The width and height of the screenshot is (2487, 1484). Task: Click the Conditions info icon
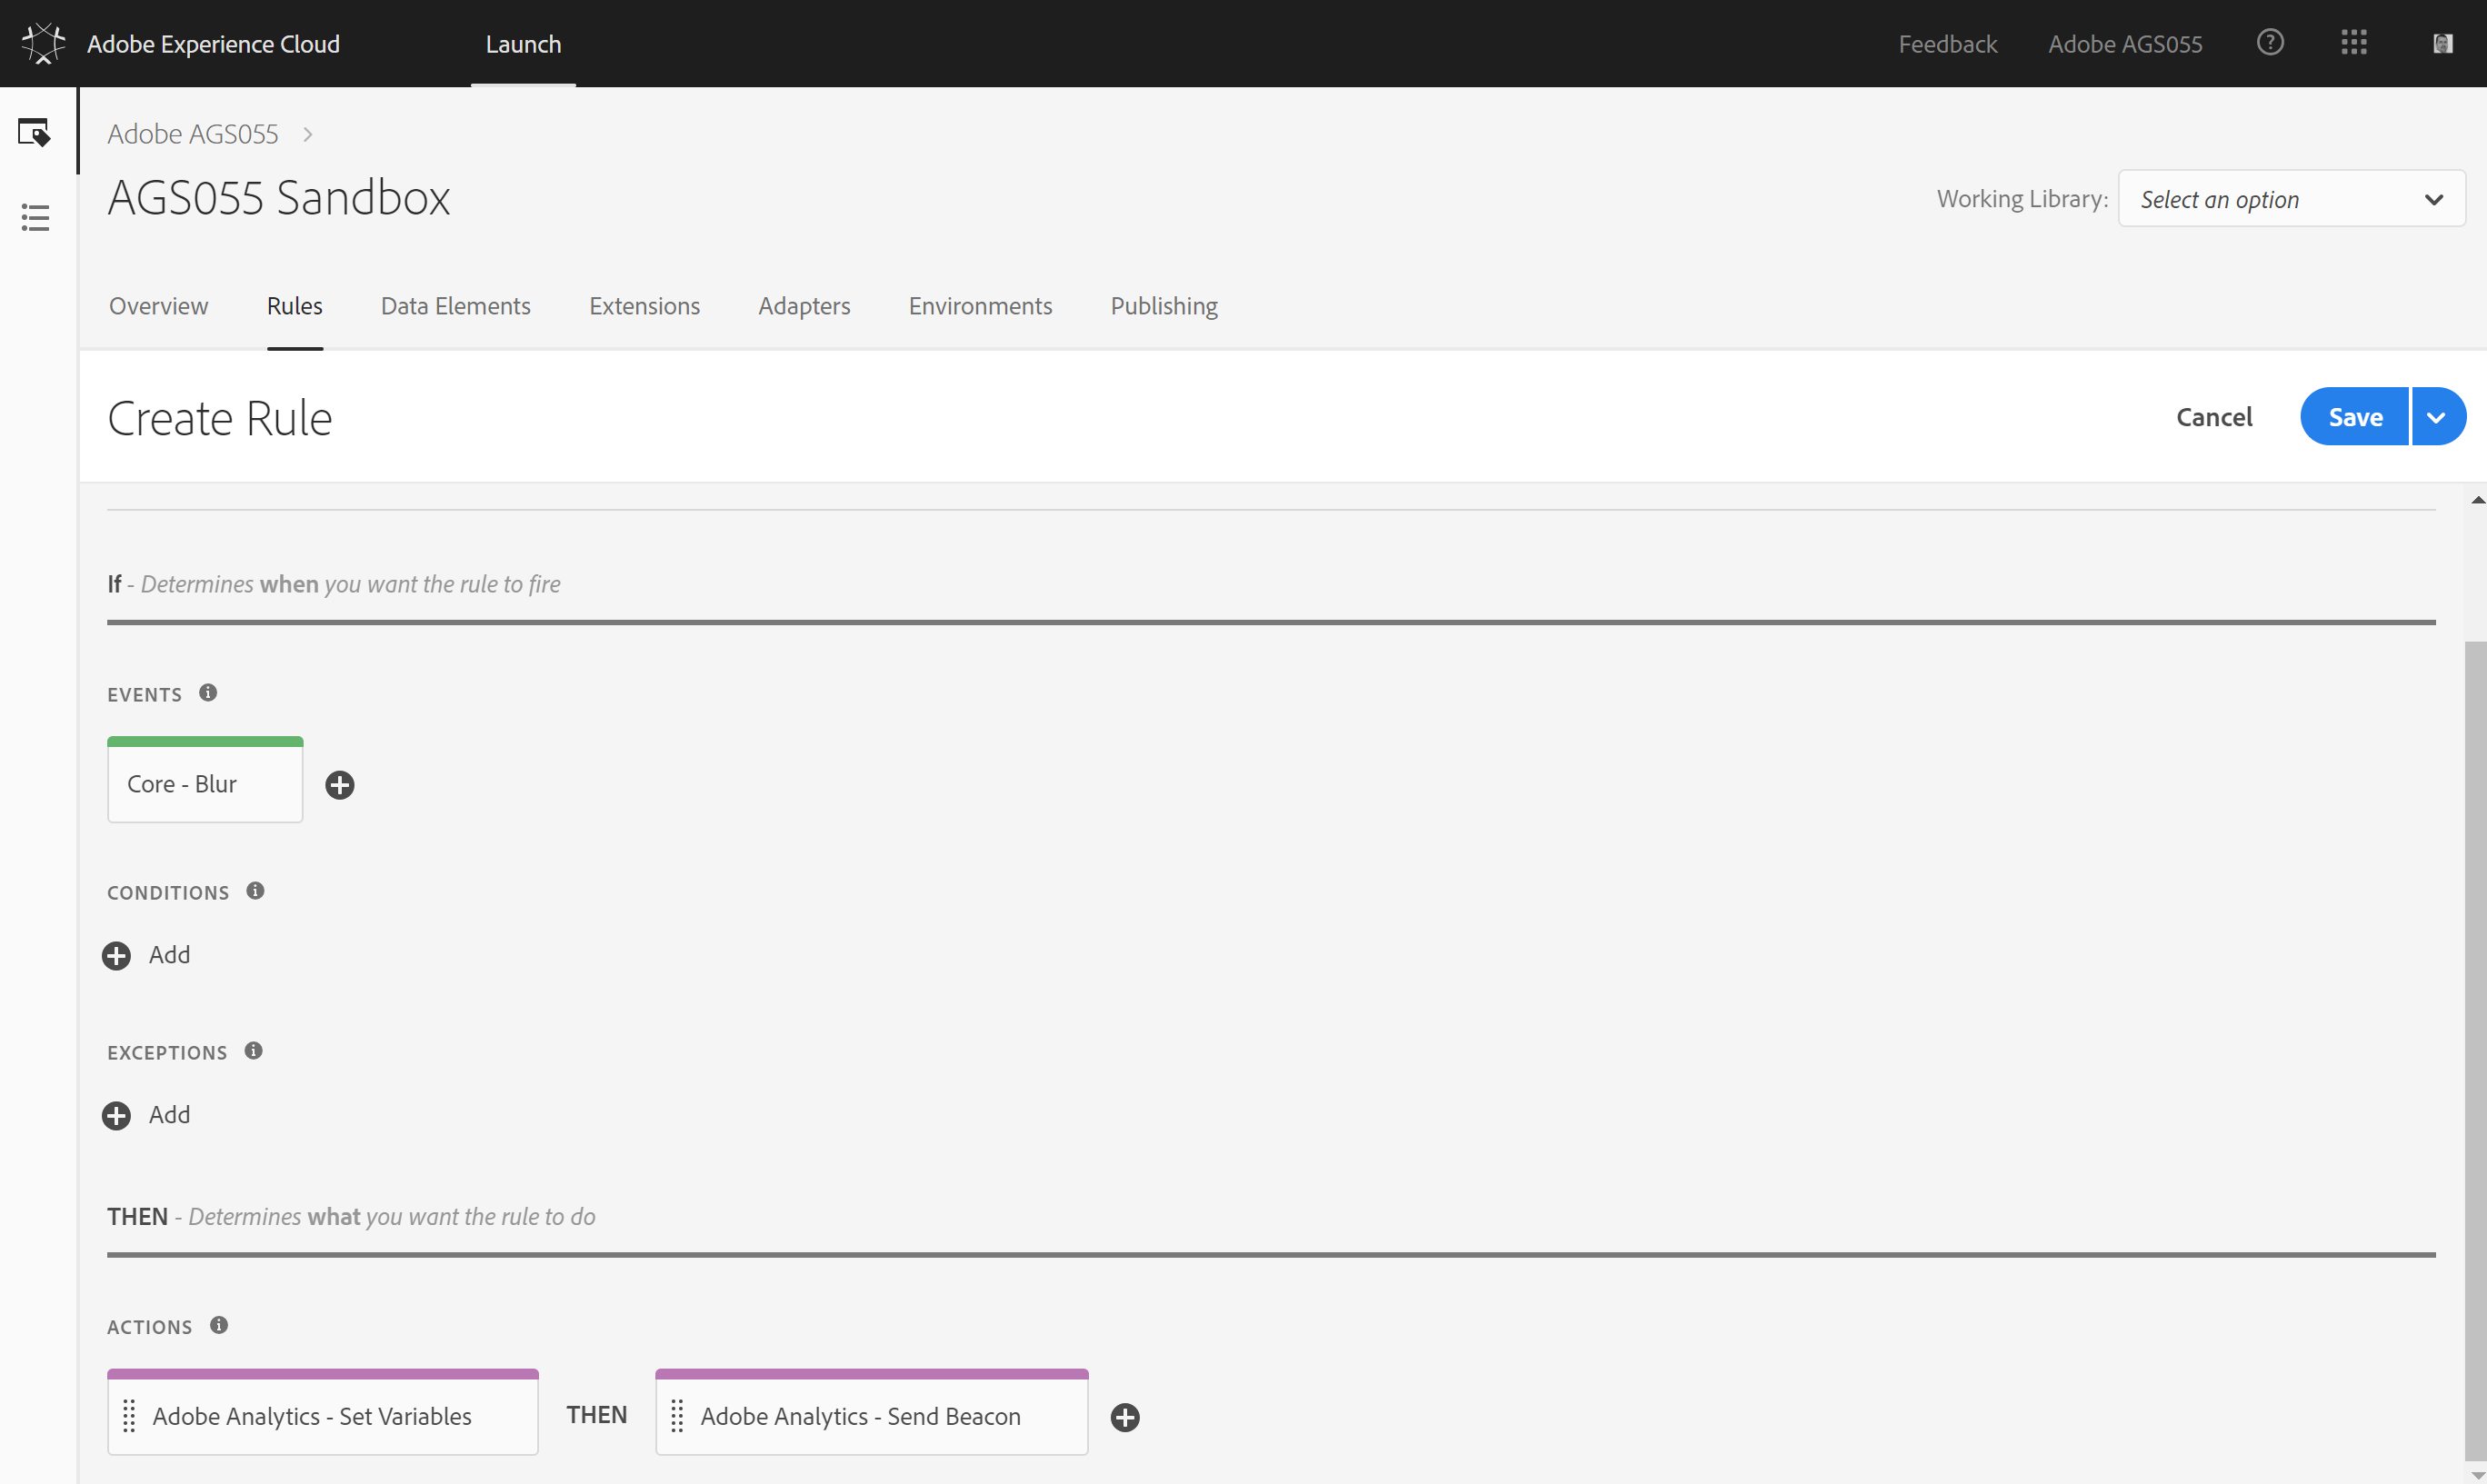click(255, 891)
